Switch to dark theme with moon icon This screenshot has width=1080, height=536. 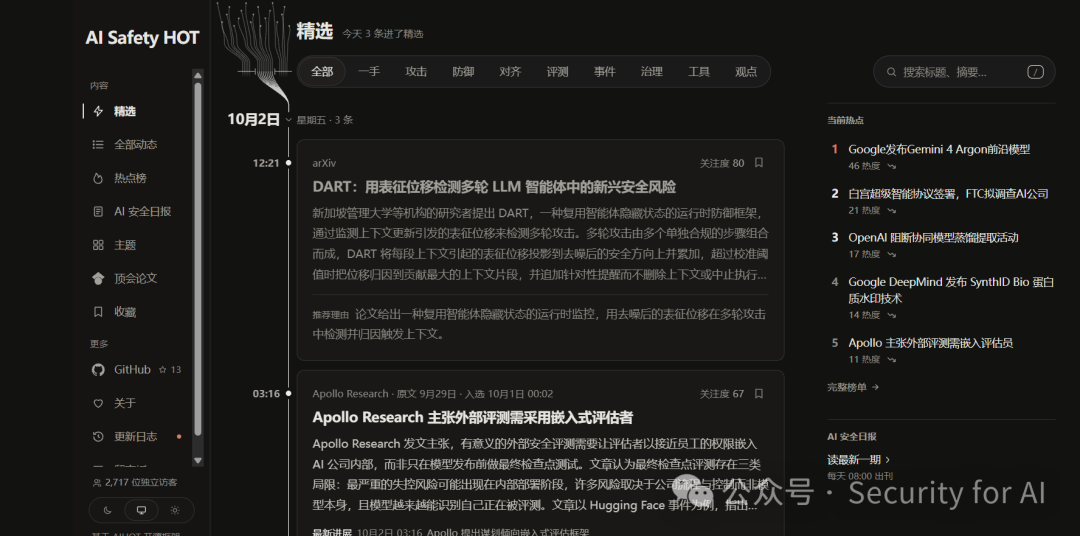(x=107, y=511)
